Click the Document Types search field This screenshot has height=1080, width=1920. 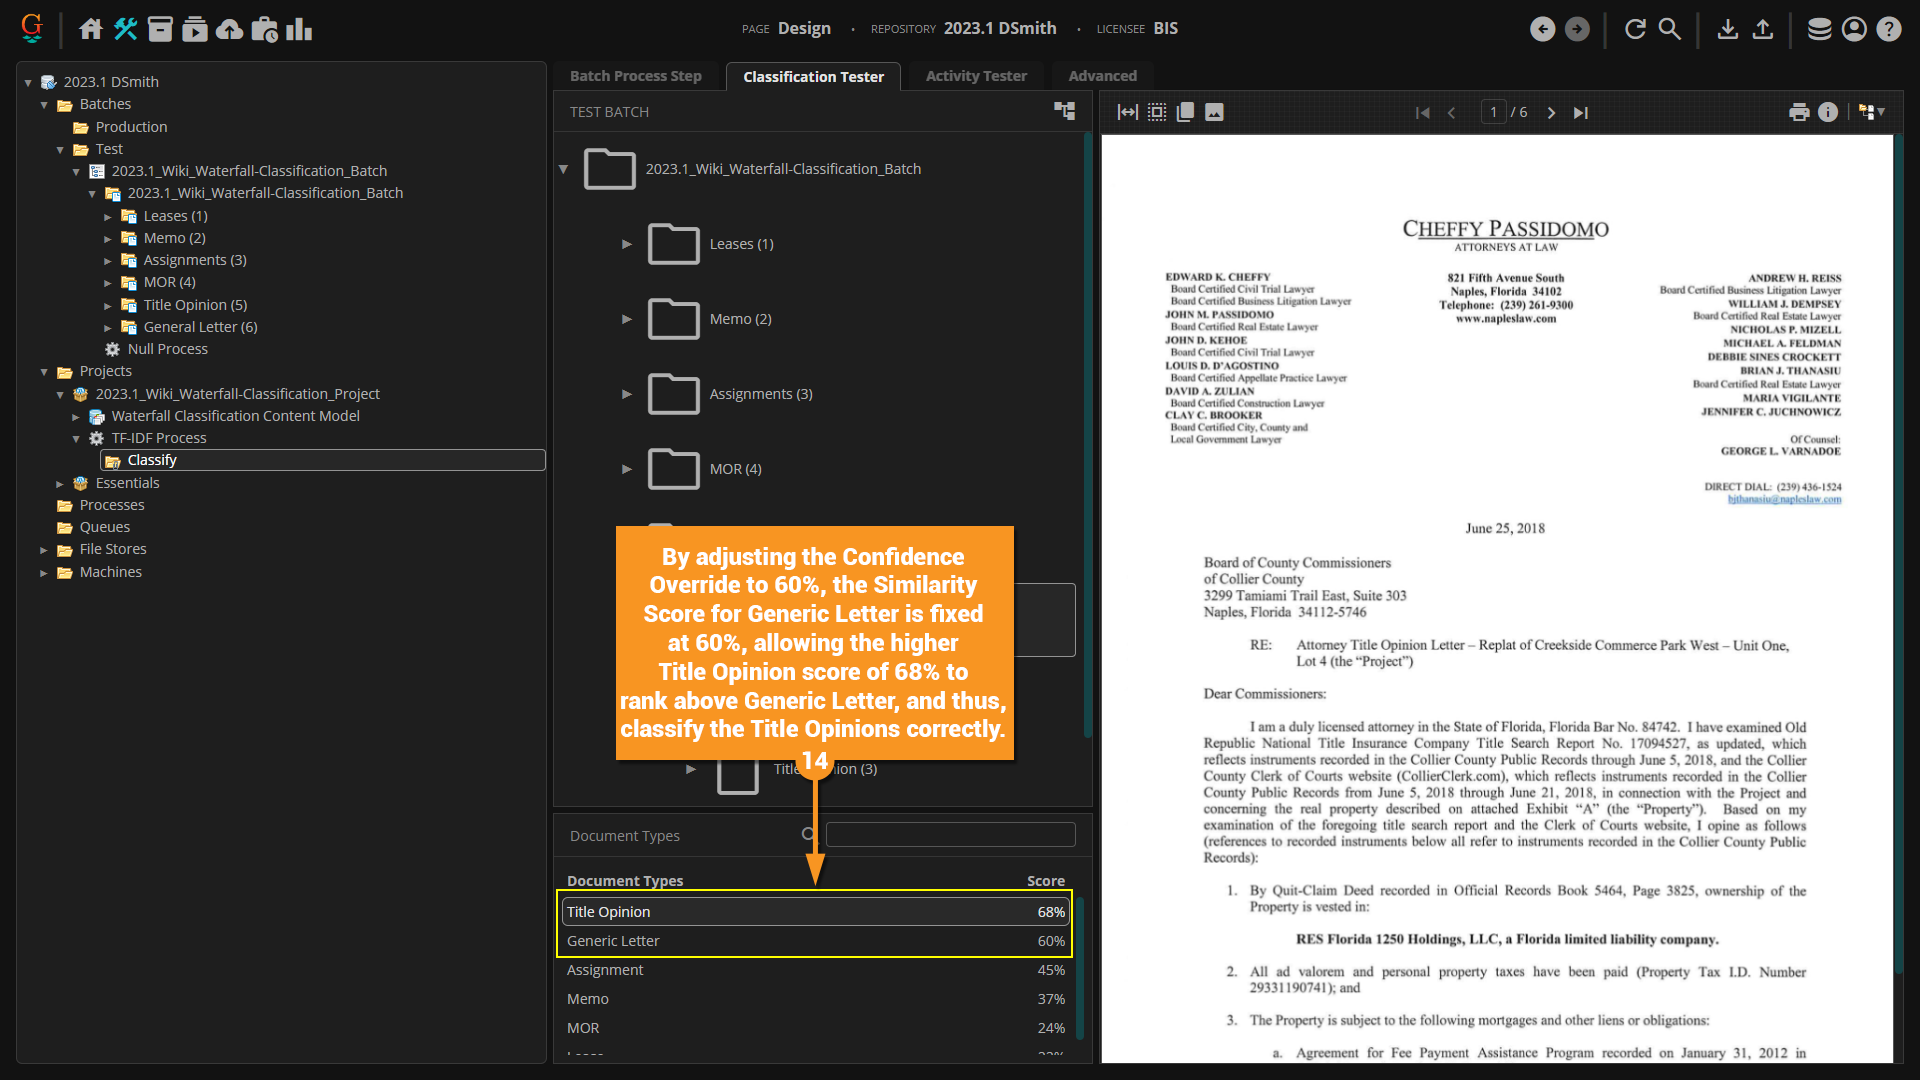950,835
